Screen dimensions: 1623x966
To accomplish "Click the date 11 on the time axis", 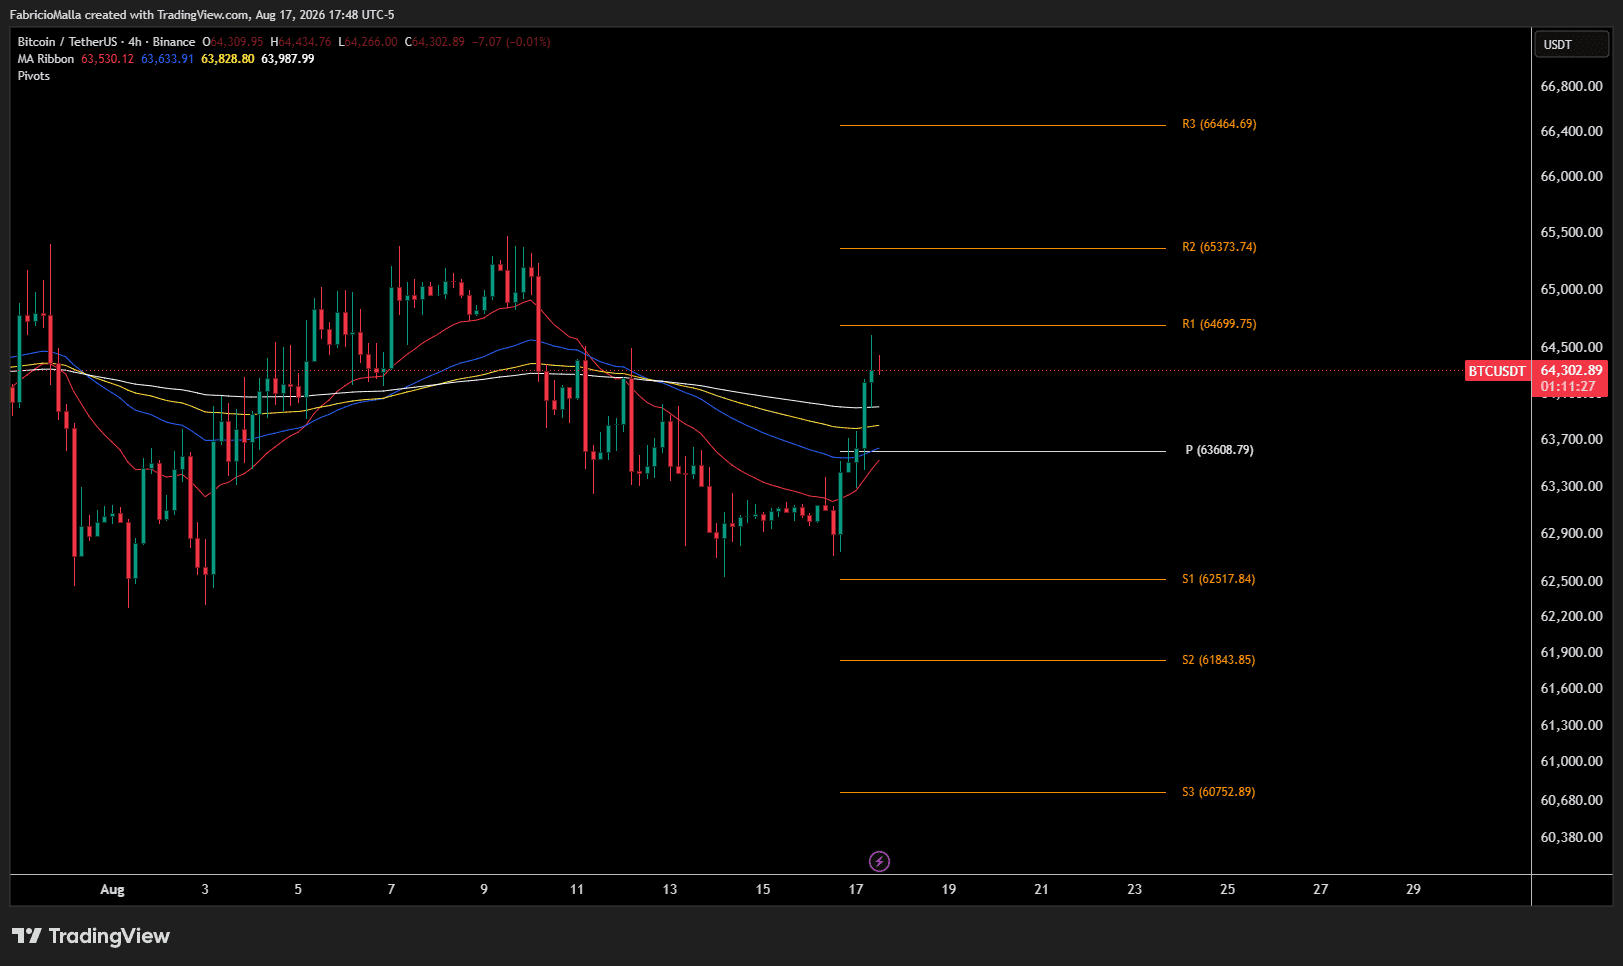I will (577, 889).
